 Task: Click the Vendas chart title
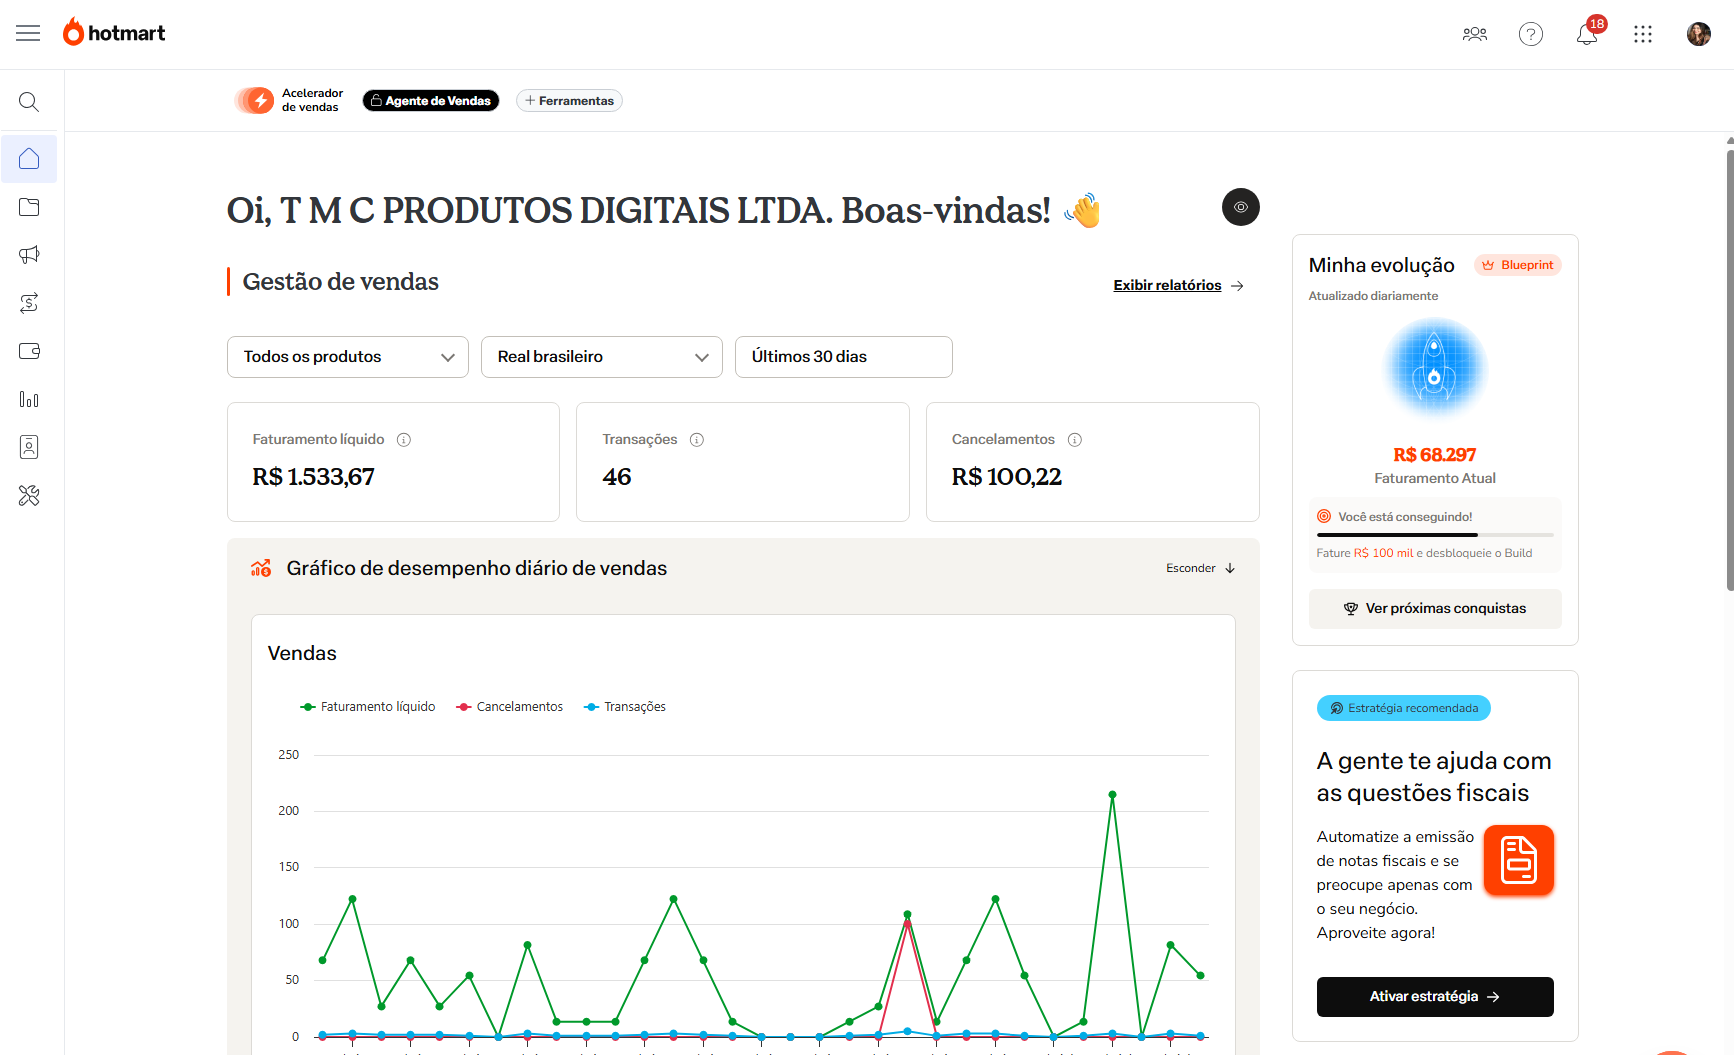point(302,654)
